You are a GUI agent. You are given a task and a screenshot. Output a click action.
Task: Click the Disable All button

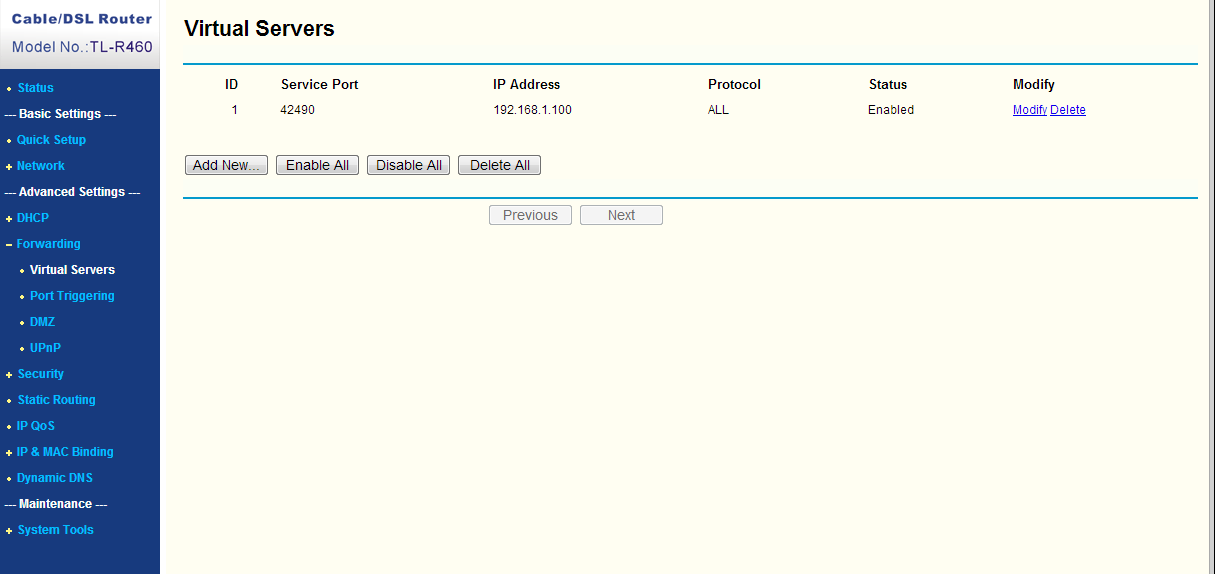[x=408, y=165]
